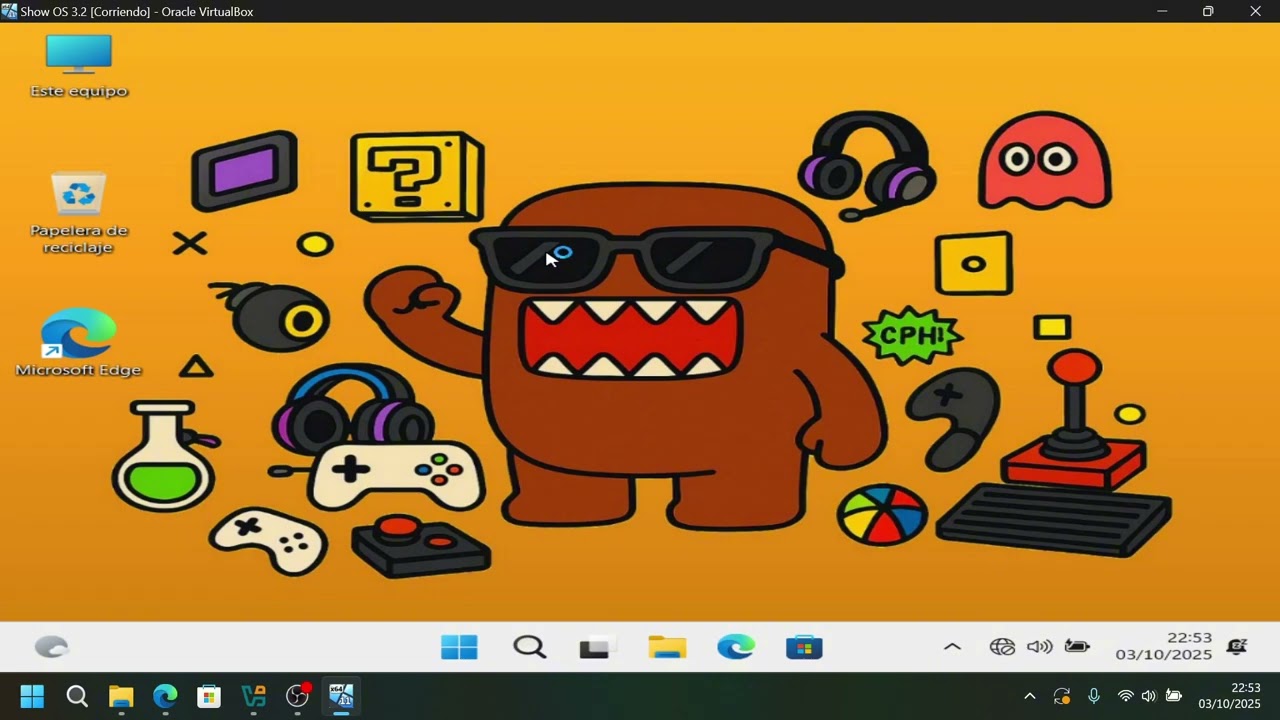This screenshot has height=720, width=1280.
Task: Open host taskbar Search
Action: pos(77,696)
